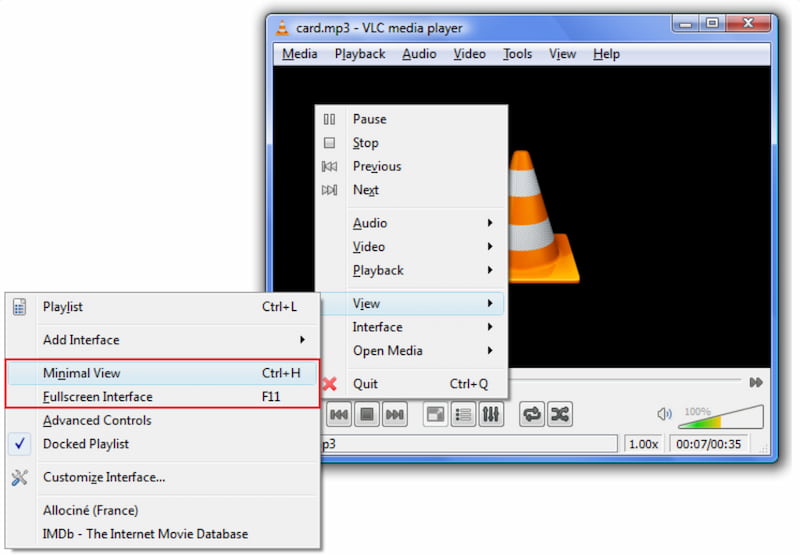800x555 pixels.
Task: Select Stop in the context menu
Action: [x=411, y=143]
